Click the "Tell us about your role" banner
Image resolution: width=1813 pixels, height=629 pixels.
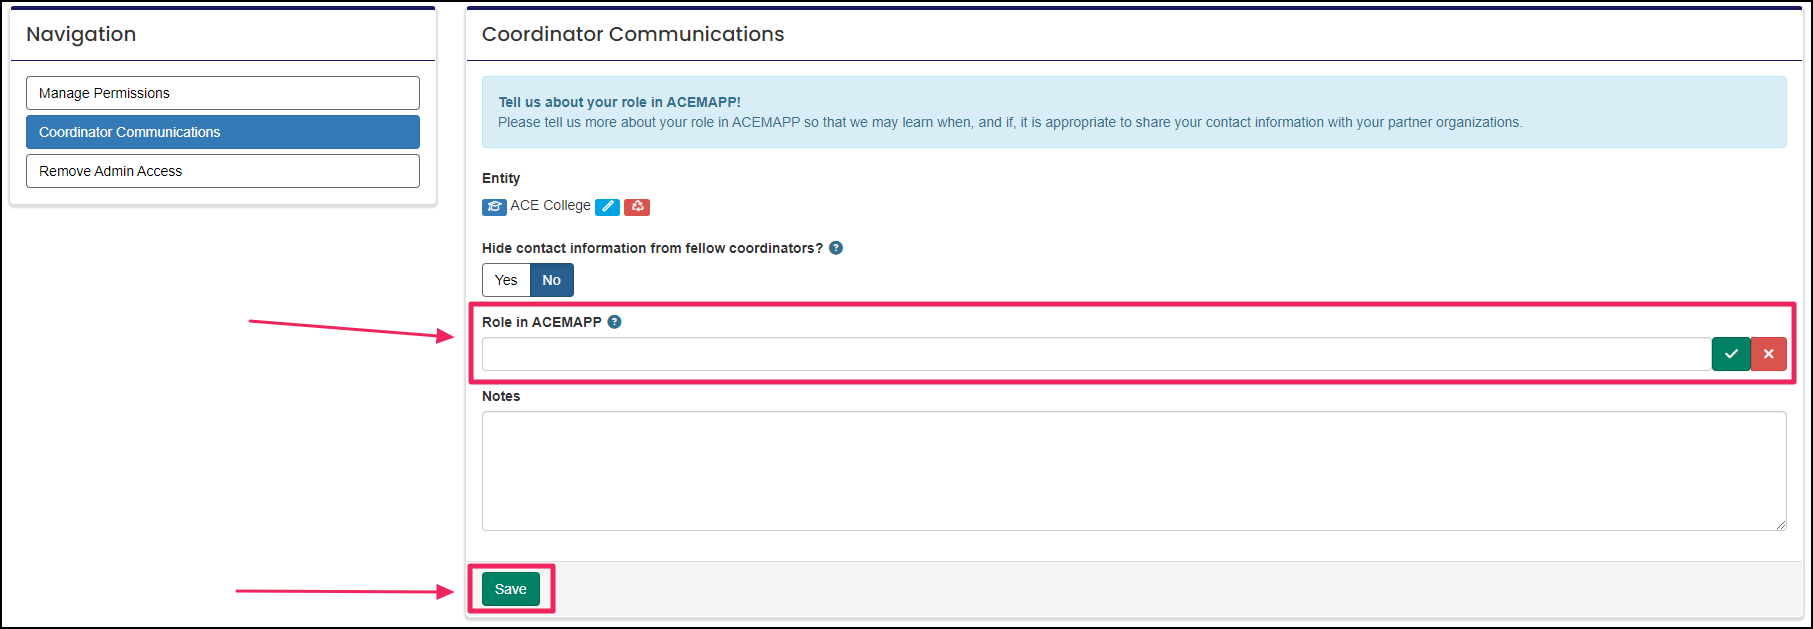click(x=1133, y=112)
